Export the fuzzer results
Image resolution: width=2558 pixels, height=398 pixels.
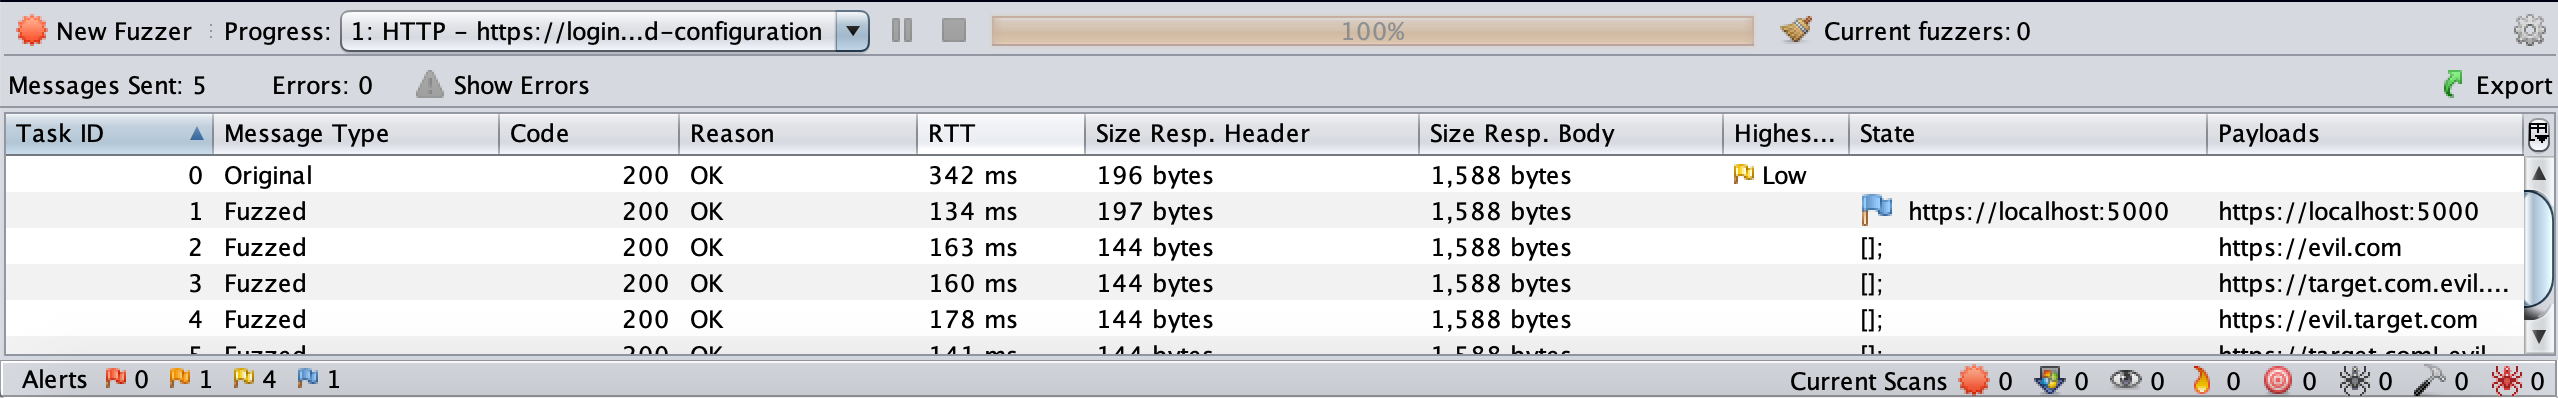pos(2497,85)
